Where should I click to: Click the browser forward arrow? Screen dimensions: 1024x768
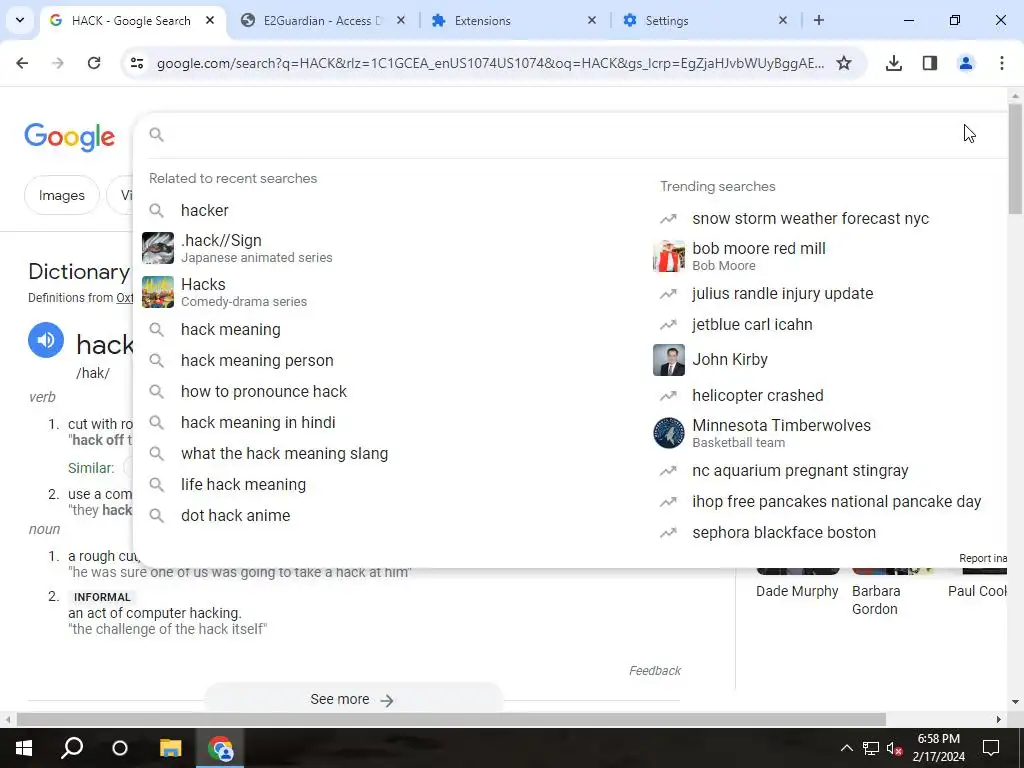pos(58,63)
